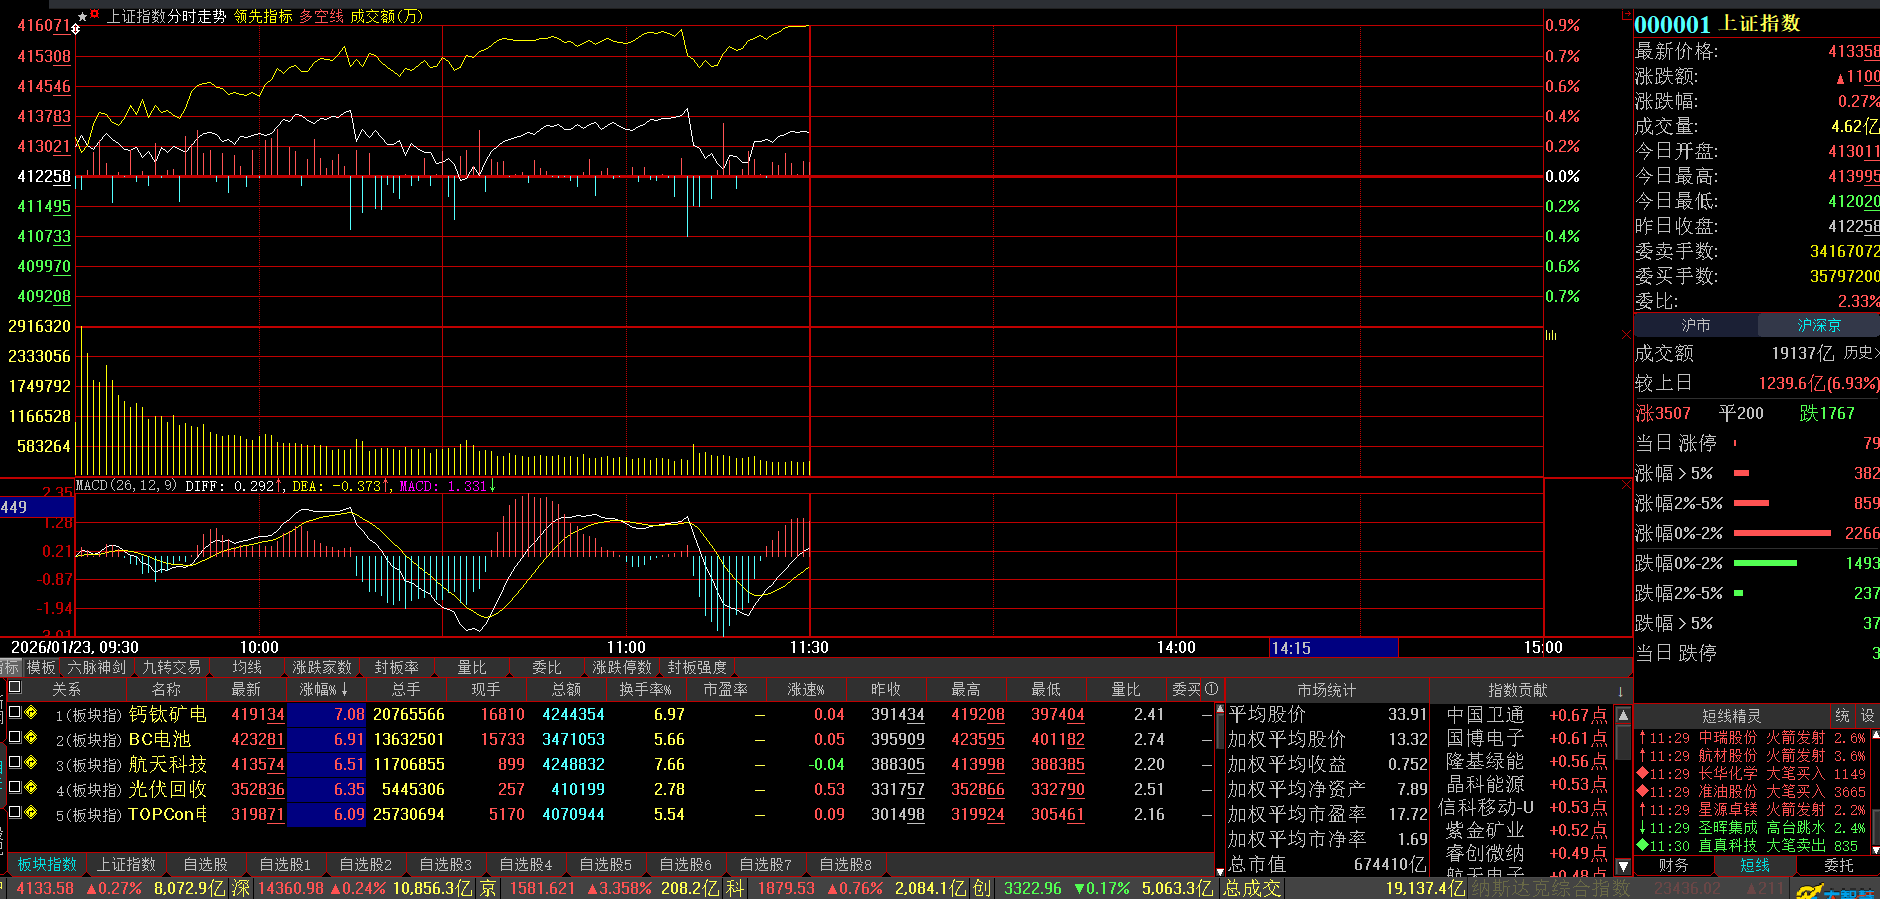This screenshot has height=899, width=1880.
Task: Select the 封板强度 indicator tab
Action: point(697,667)
